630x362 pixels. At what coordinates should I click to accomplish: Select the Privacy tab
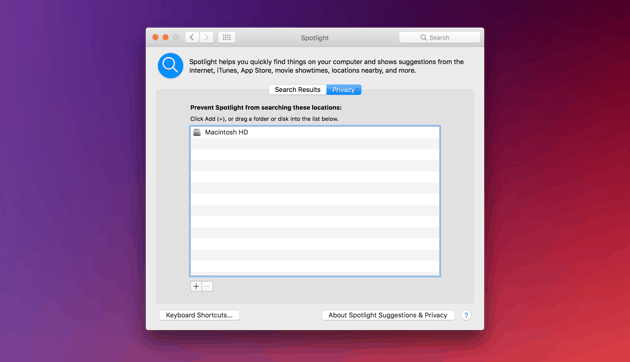coord(344,90)
